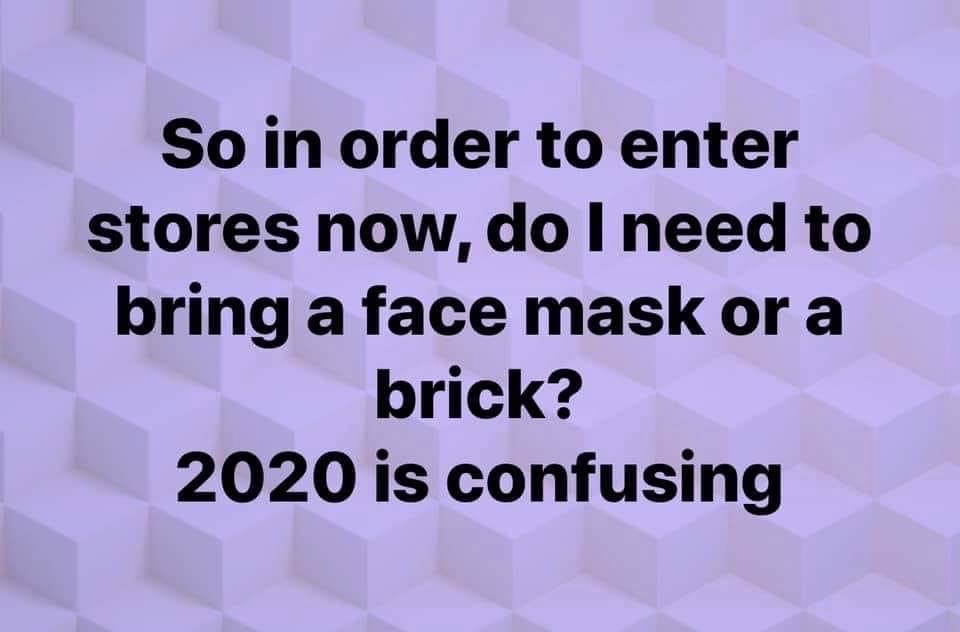Click the word "mask" in the meme text
Viewport: 960px width, 632px height.
pos(615,314)
